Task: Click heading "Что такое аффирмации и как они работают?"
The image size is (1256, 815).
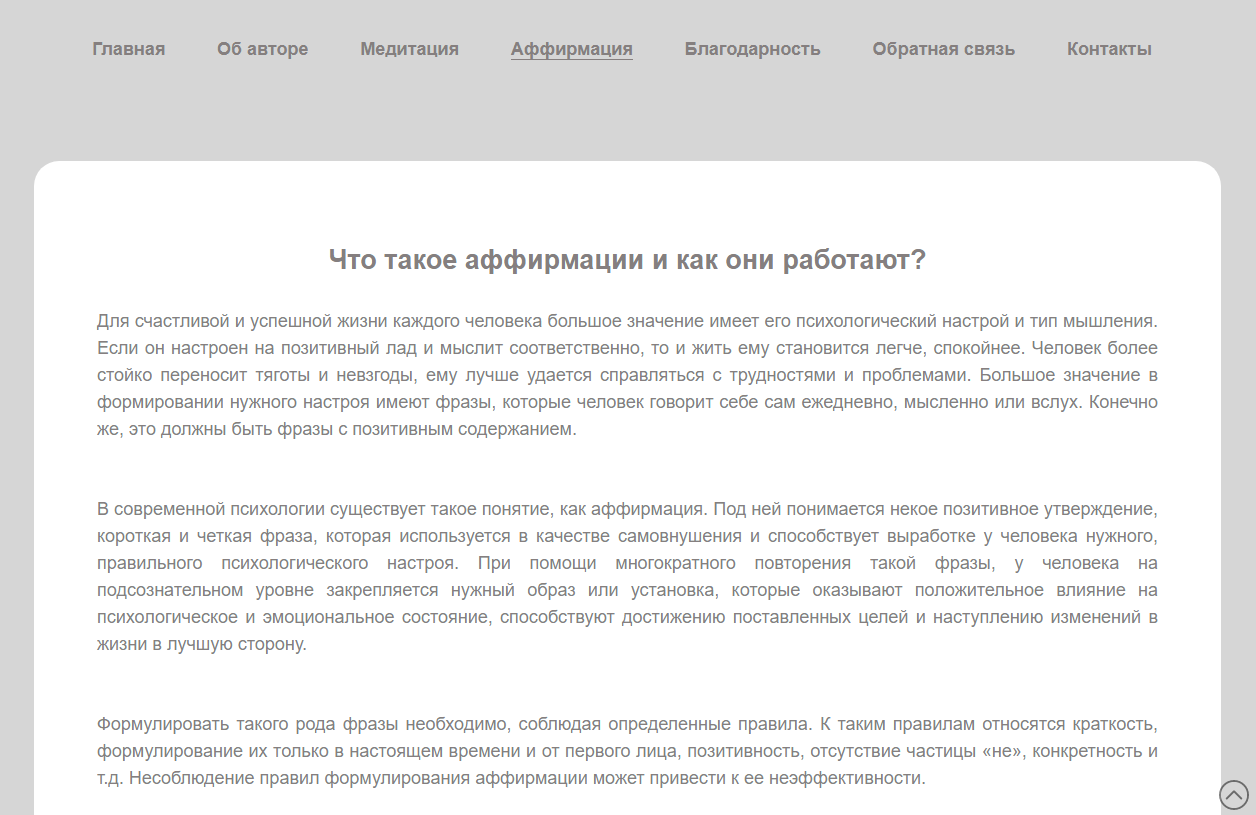Action: pyautogui.click(x=627, y=260)
